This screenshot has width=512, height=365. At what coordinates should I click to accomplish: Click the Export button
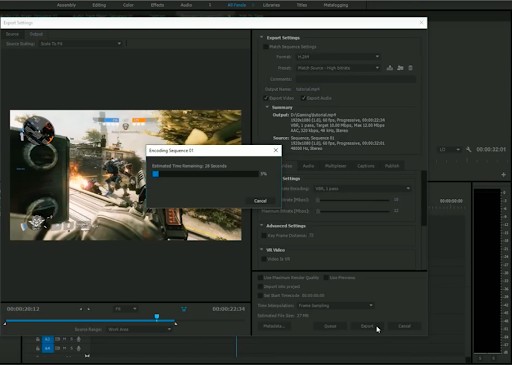[367, 326]
